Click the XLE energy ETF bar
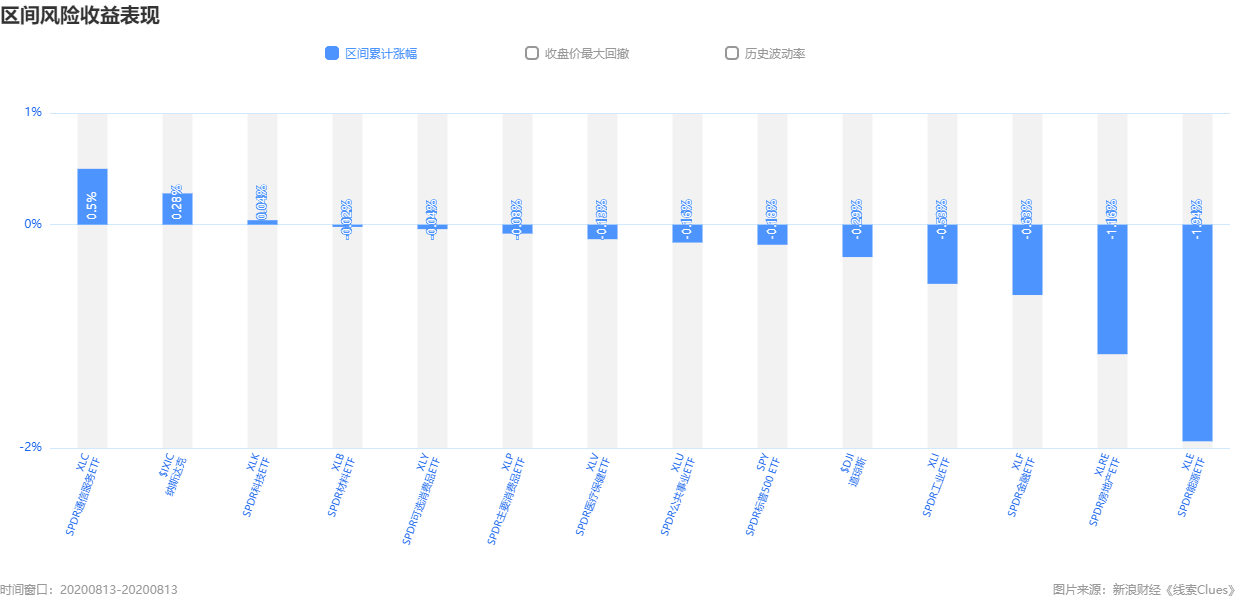1240x600 pixels. point(1197,332)
